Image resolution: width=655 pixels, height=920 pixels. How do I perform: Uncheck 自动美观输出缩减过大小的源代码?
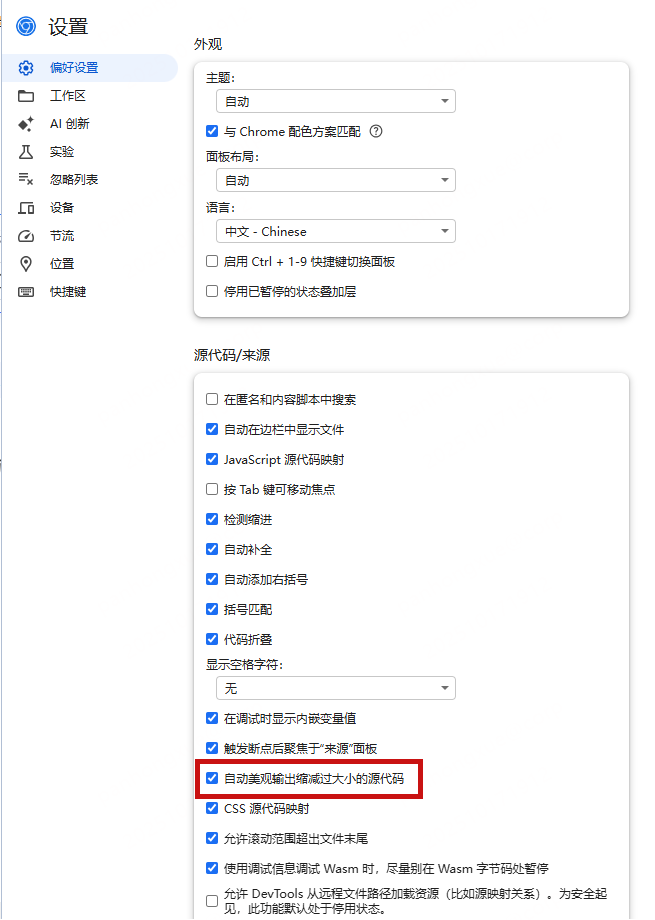[212, 778]
